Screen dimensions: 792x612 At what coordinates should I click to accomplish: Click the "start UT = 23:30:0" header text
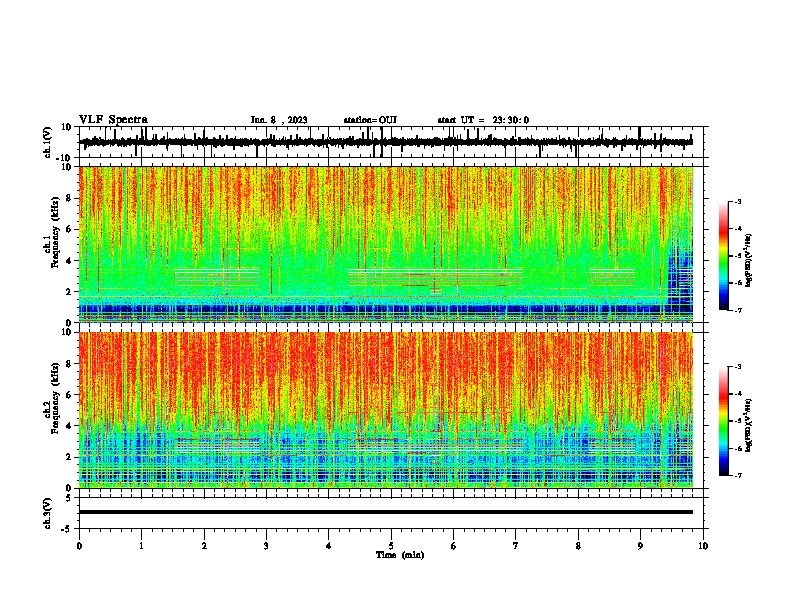pos(483,120)
